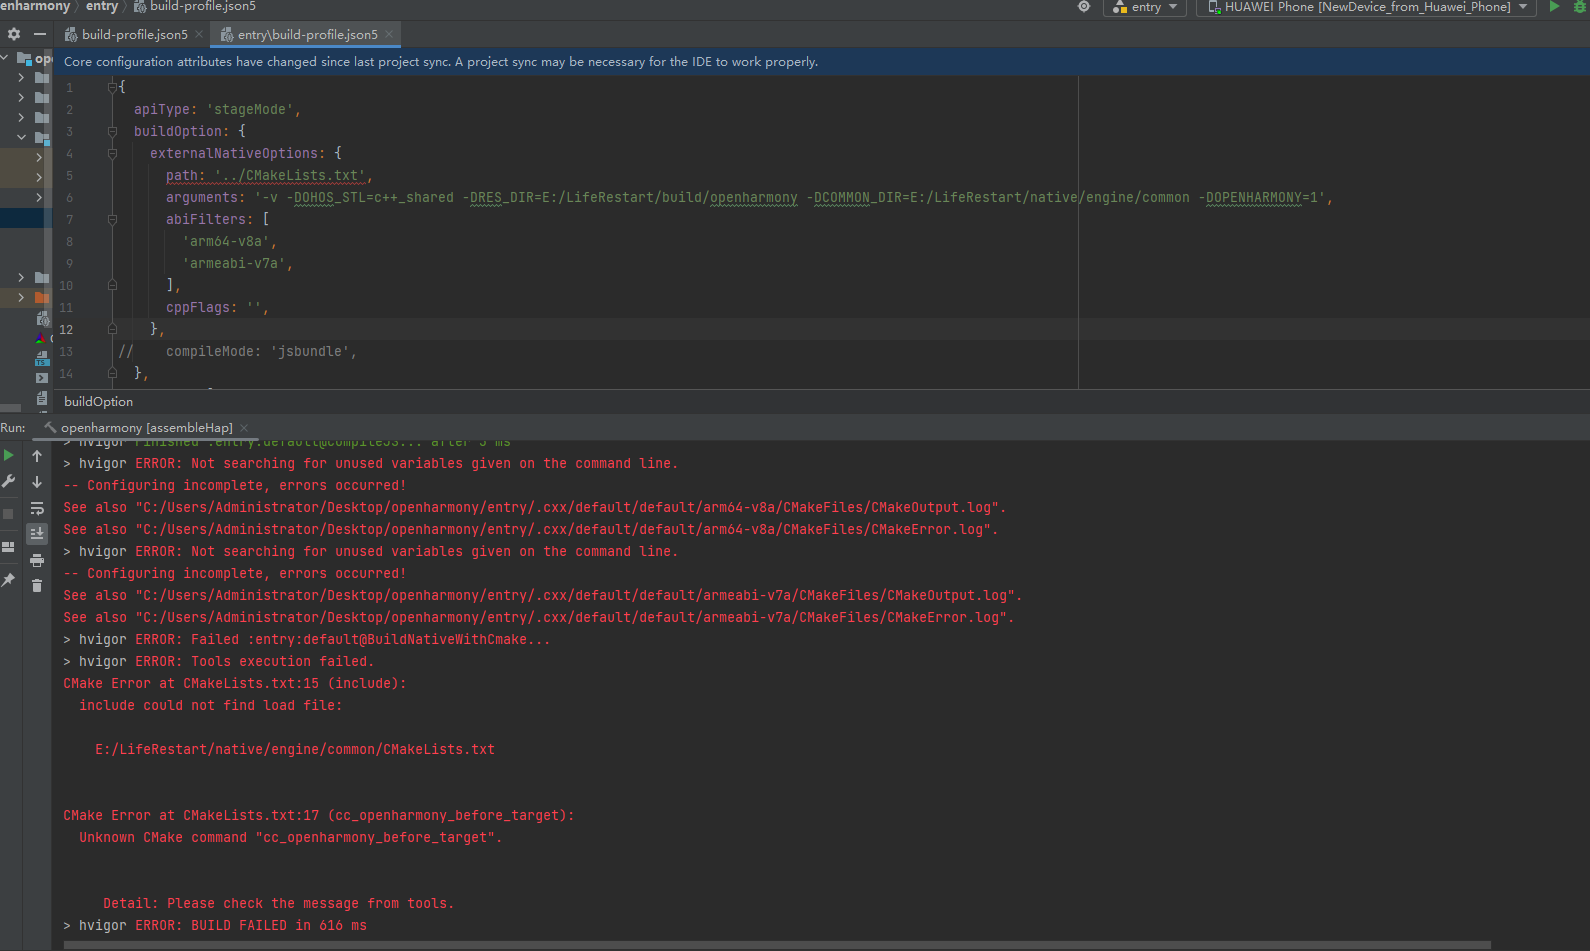Close the build-profile.json5 tab

199,34
